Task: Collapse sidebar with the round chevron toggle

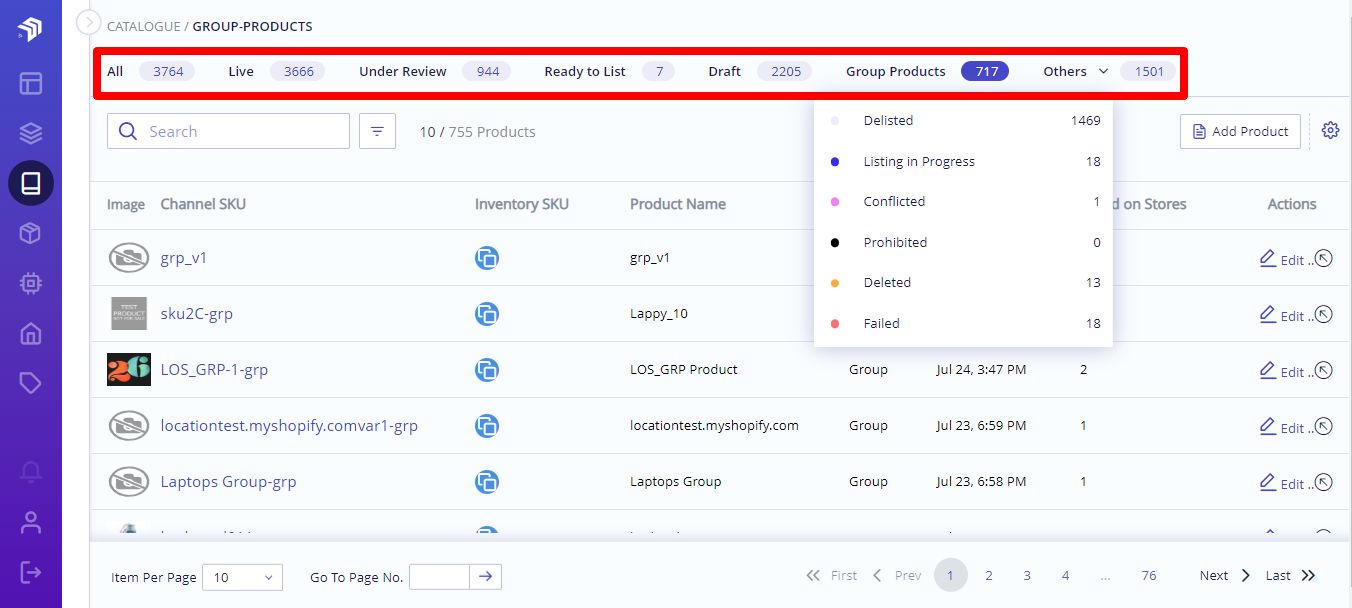Action: [88, 22]
